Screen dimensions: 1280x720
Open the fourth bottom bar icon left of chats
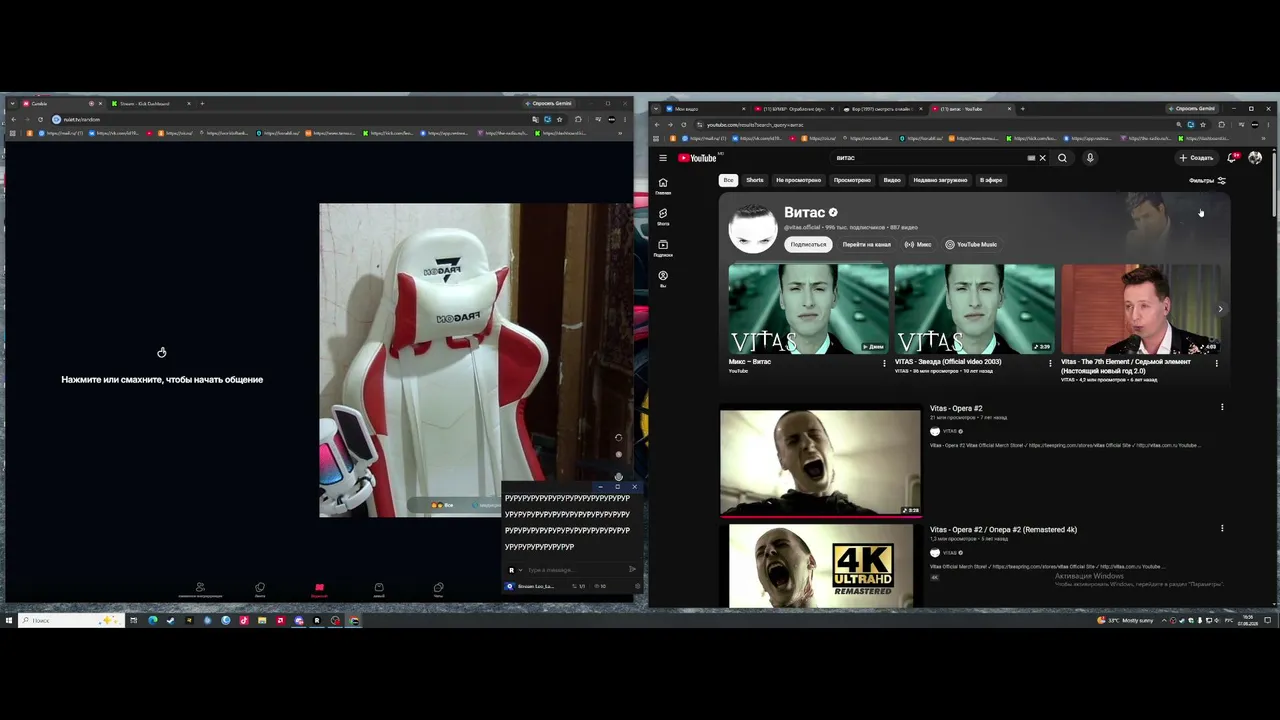click(x=379, y=589)
